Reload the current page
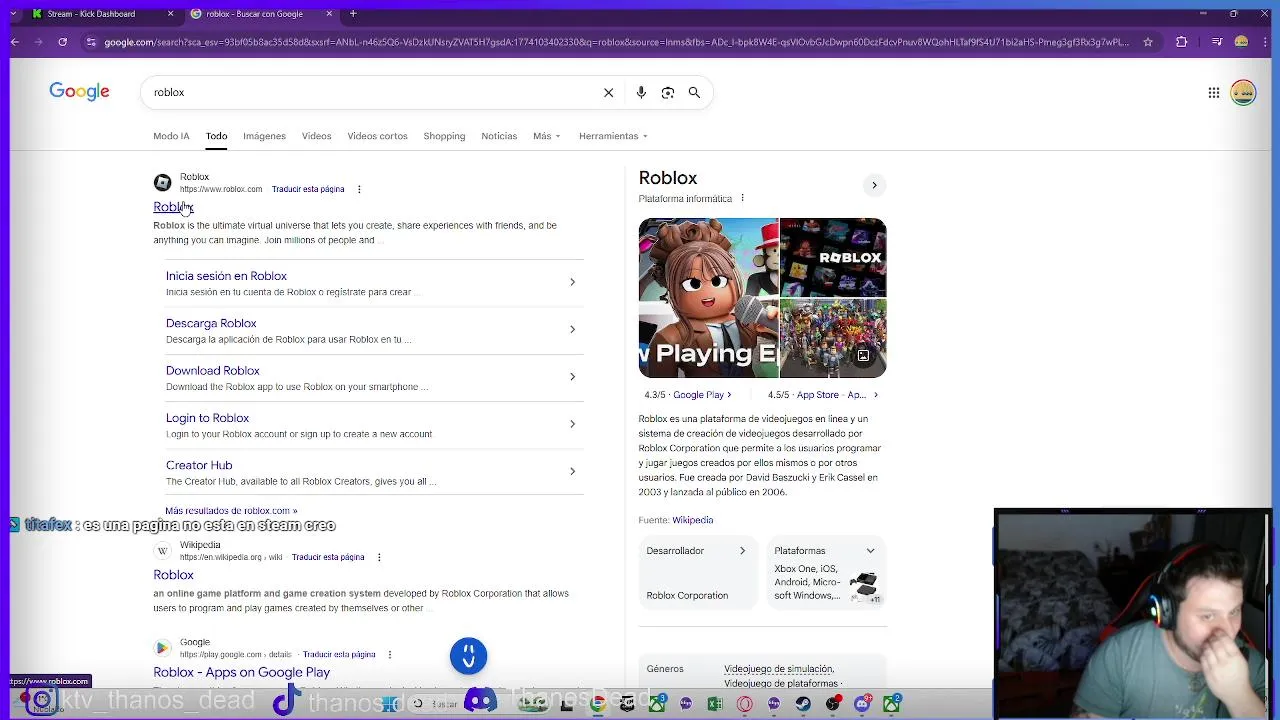The width and height of the screenshot is (1280, 720). point(62,42)
